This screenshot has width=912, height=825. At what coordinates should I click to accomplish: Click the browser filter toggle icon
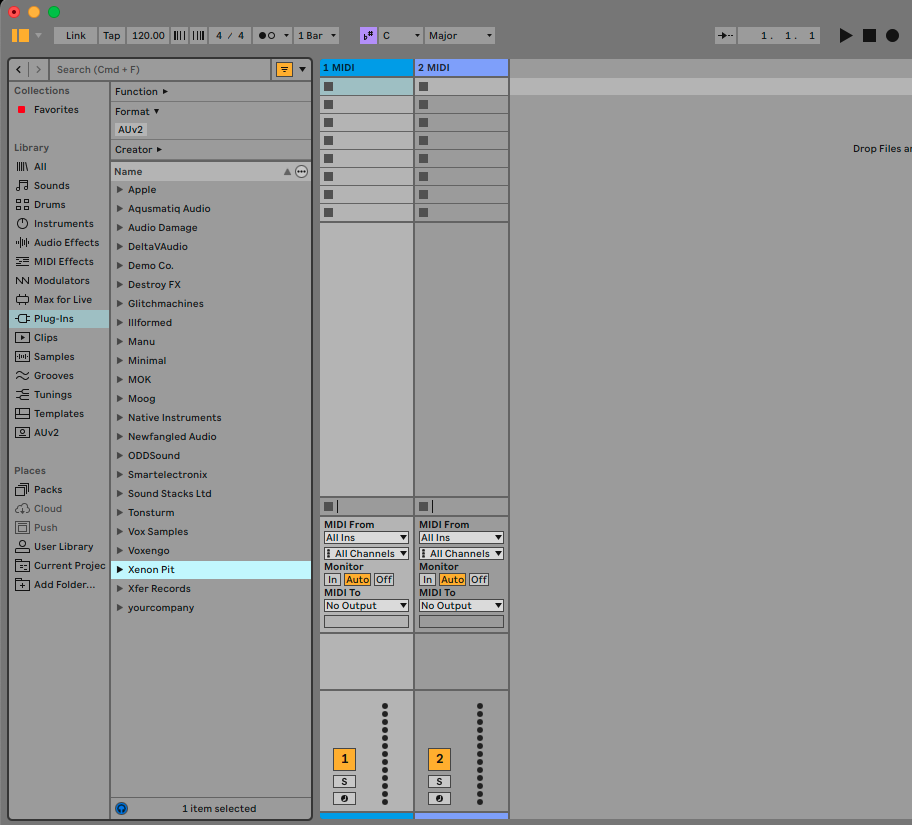[284, 70]
